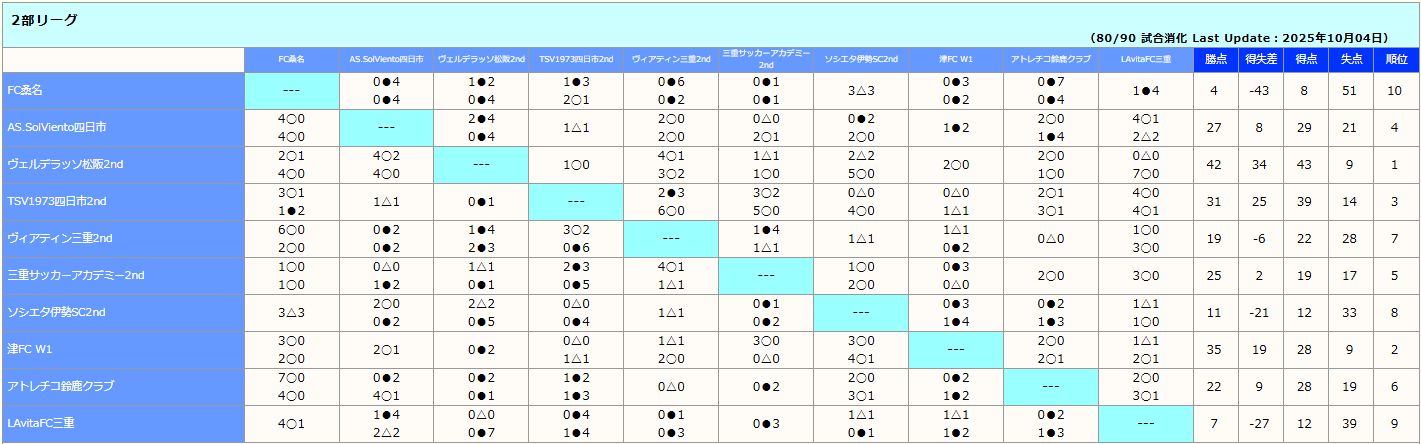Select the TSV1973四日市2nd row label
This screenshot has height=444, width=1421.
click(57, 201)
